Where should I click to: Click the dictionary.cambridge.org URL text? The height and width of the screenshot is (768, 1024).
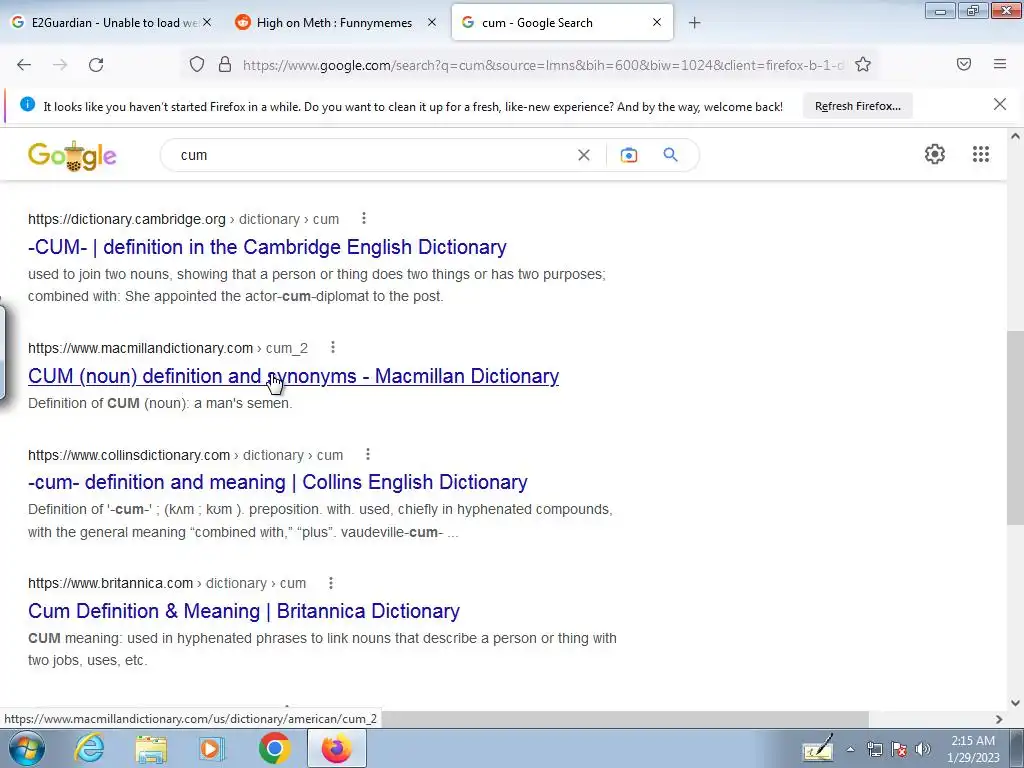(127, 219)
